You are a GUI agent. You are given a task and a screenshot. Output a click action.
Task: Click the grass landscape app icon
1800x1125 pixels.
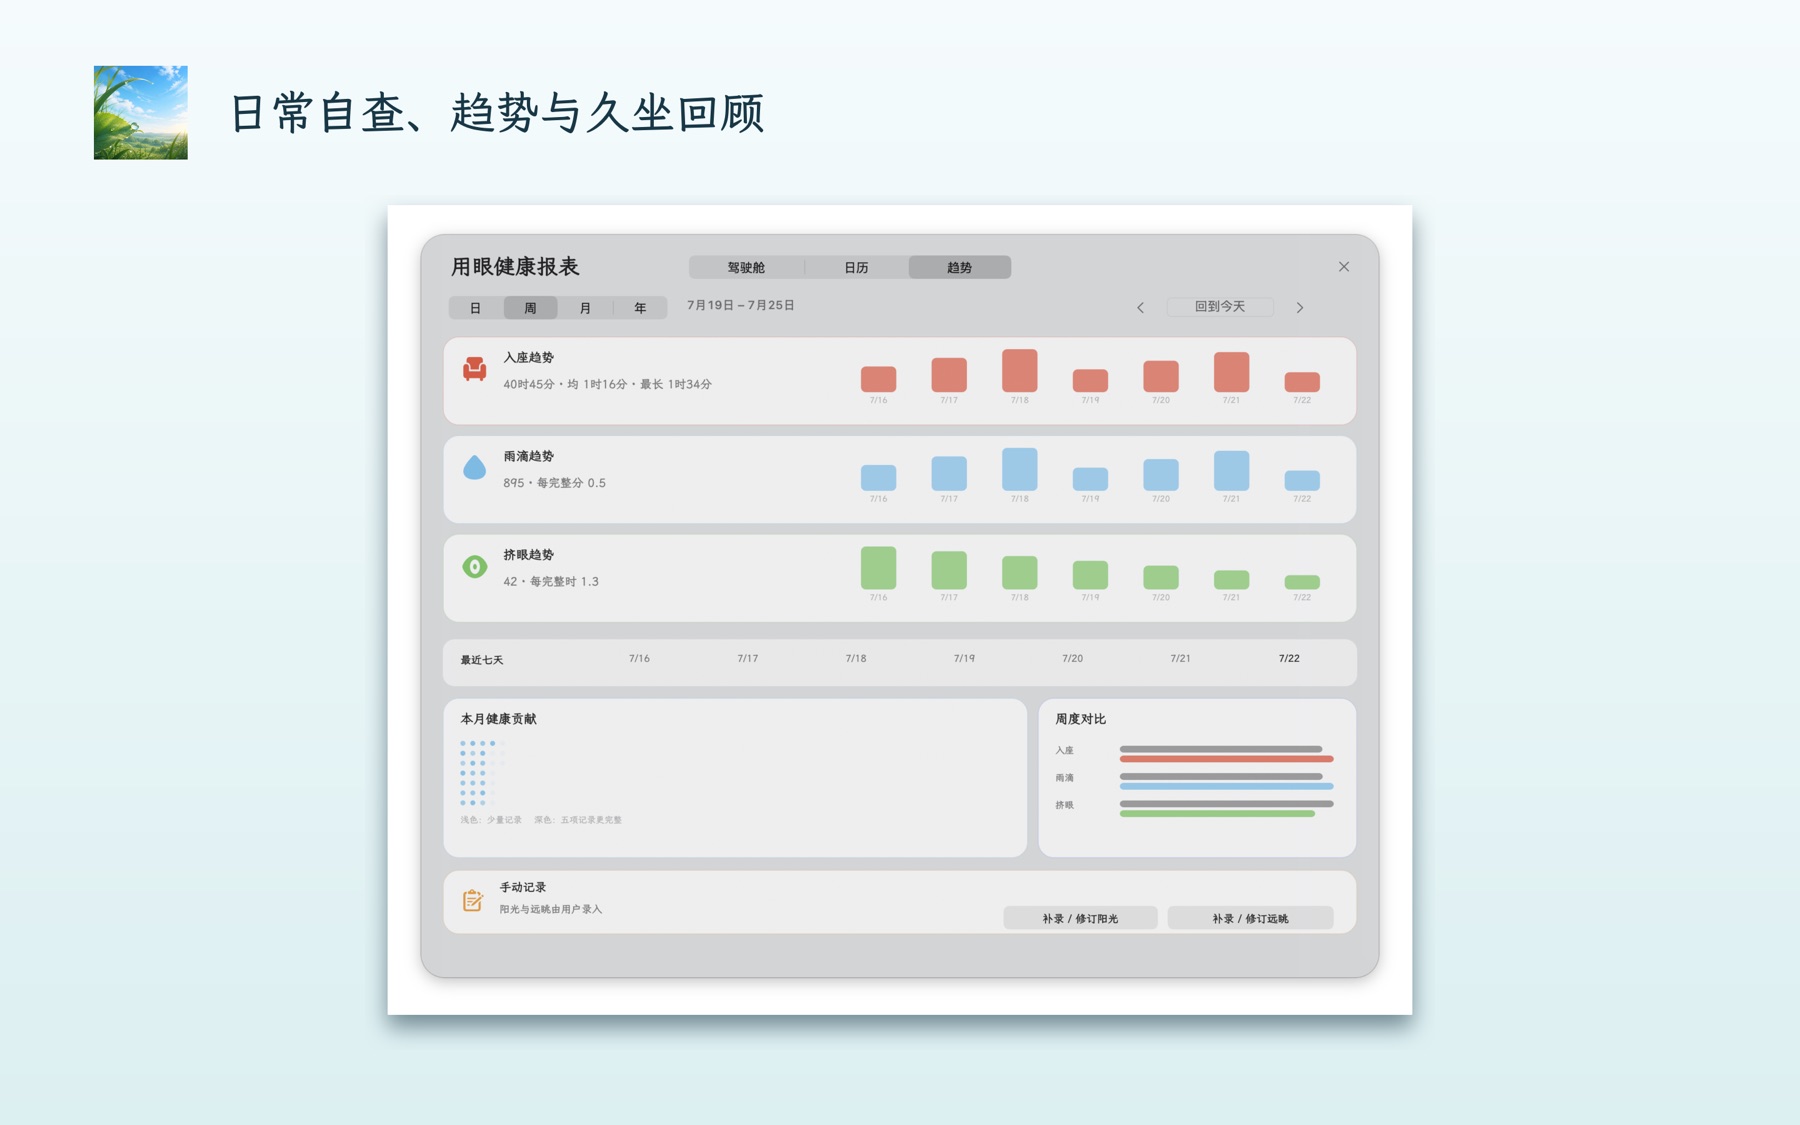click(x=141, y=113)
